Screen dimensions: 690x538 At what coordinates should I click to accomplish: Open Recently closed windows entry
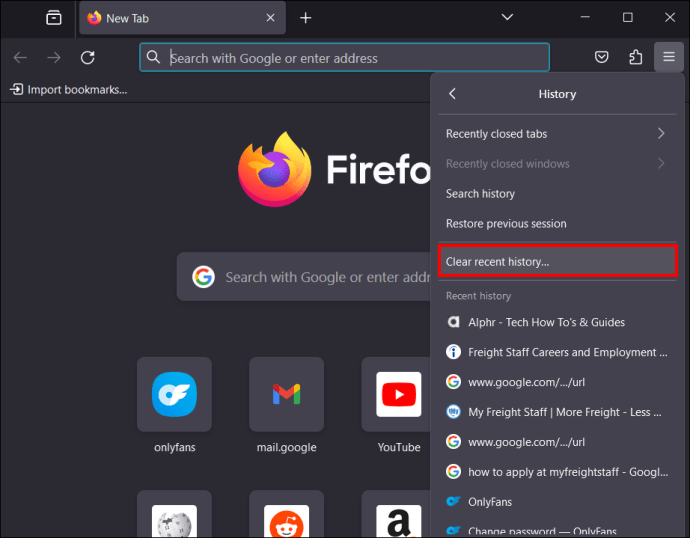(x=557, y=164)
